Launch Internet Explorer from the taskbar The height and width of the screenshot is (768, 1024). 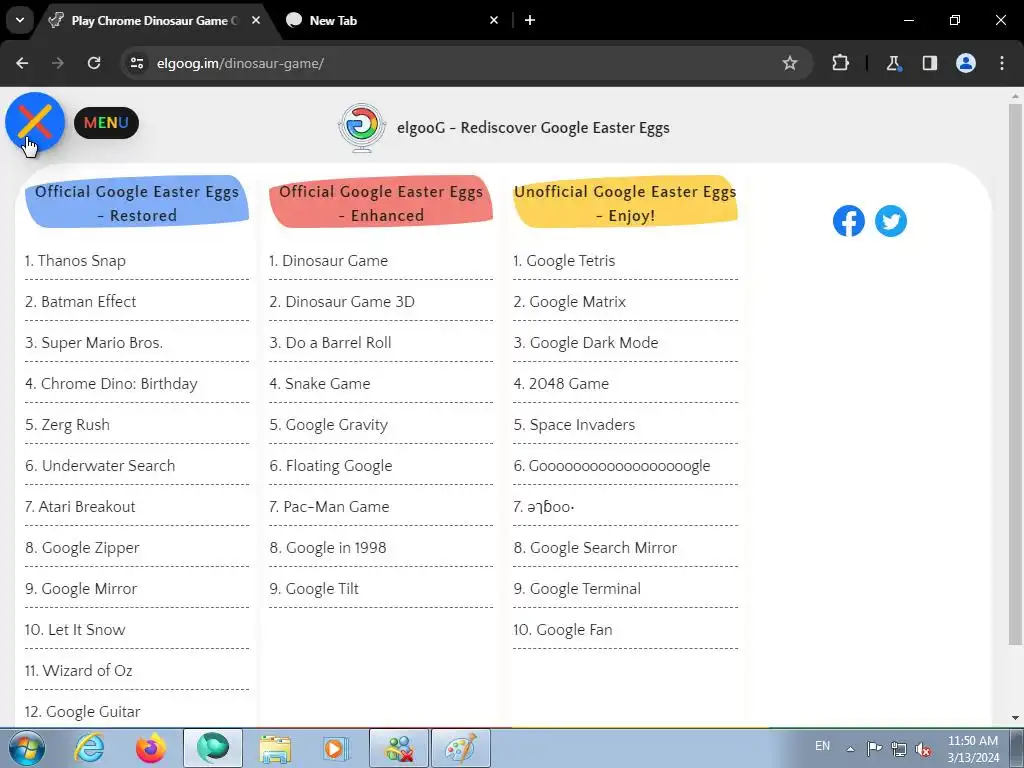pyautogui.click(x=89, y=748)
